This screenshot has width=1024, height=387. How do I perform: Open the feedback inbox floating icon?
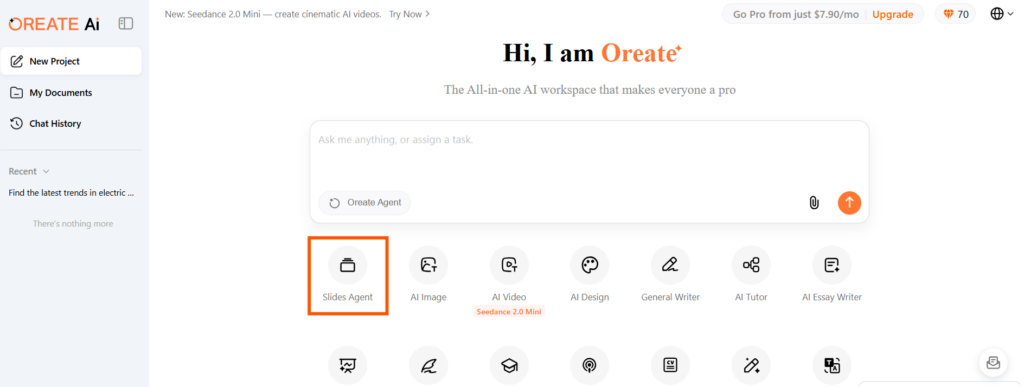point(993,363)
